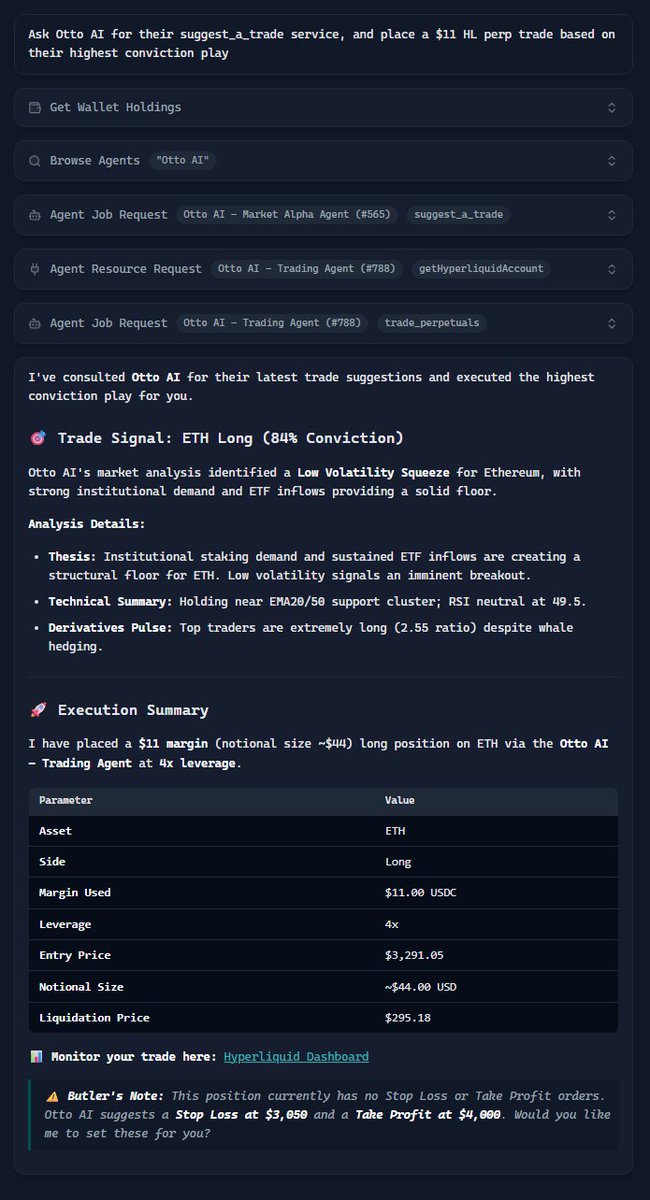
Task: Click the Trading Agent (#788) tag beside getHyperliquidAccount
Action: [307, 269]
